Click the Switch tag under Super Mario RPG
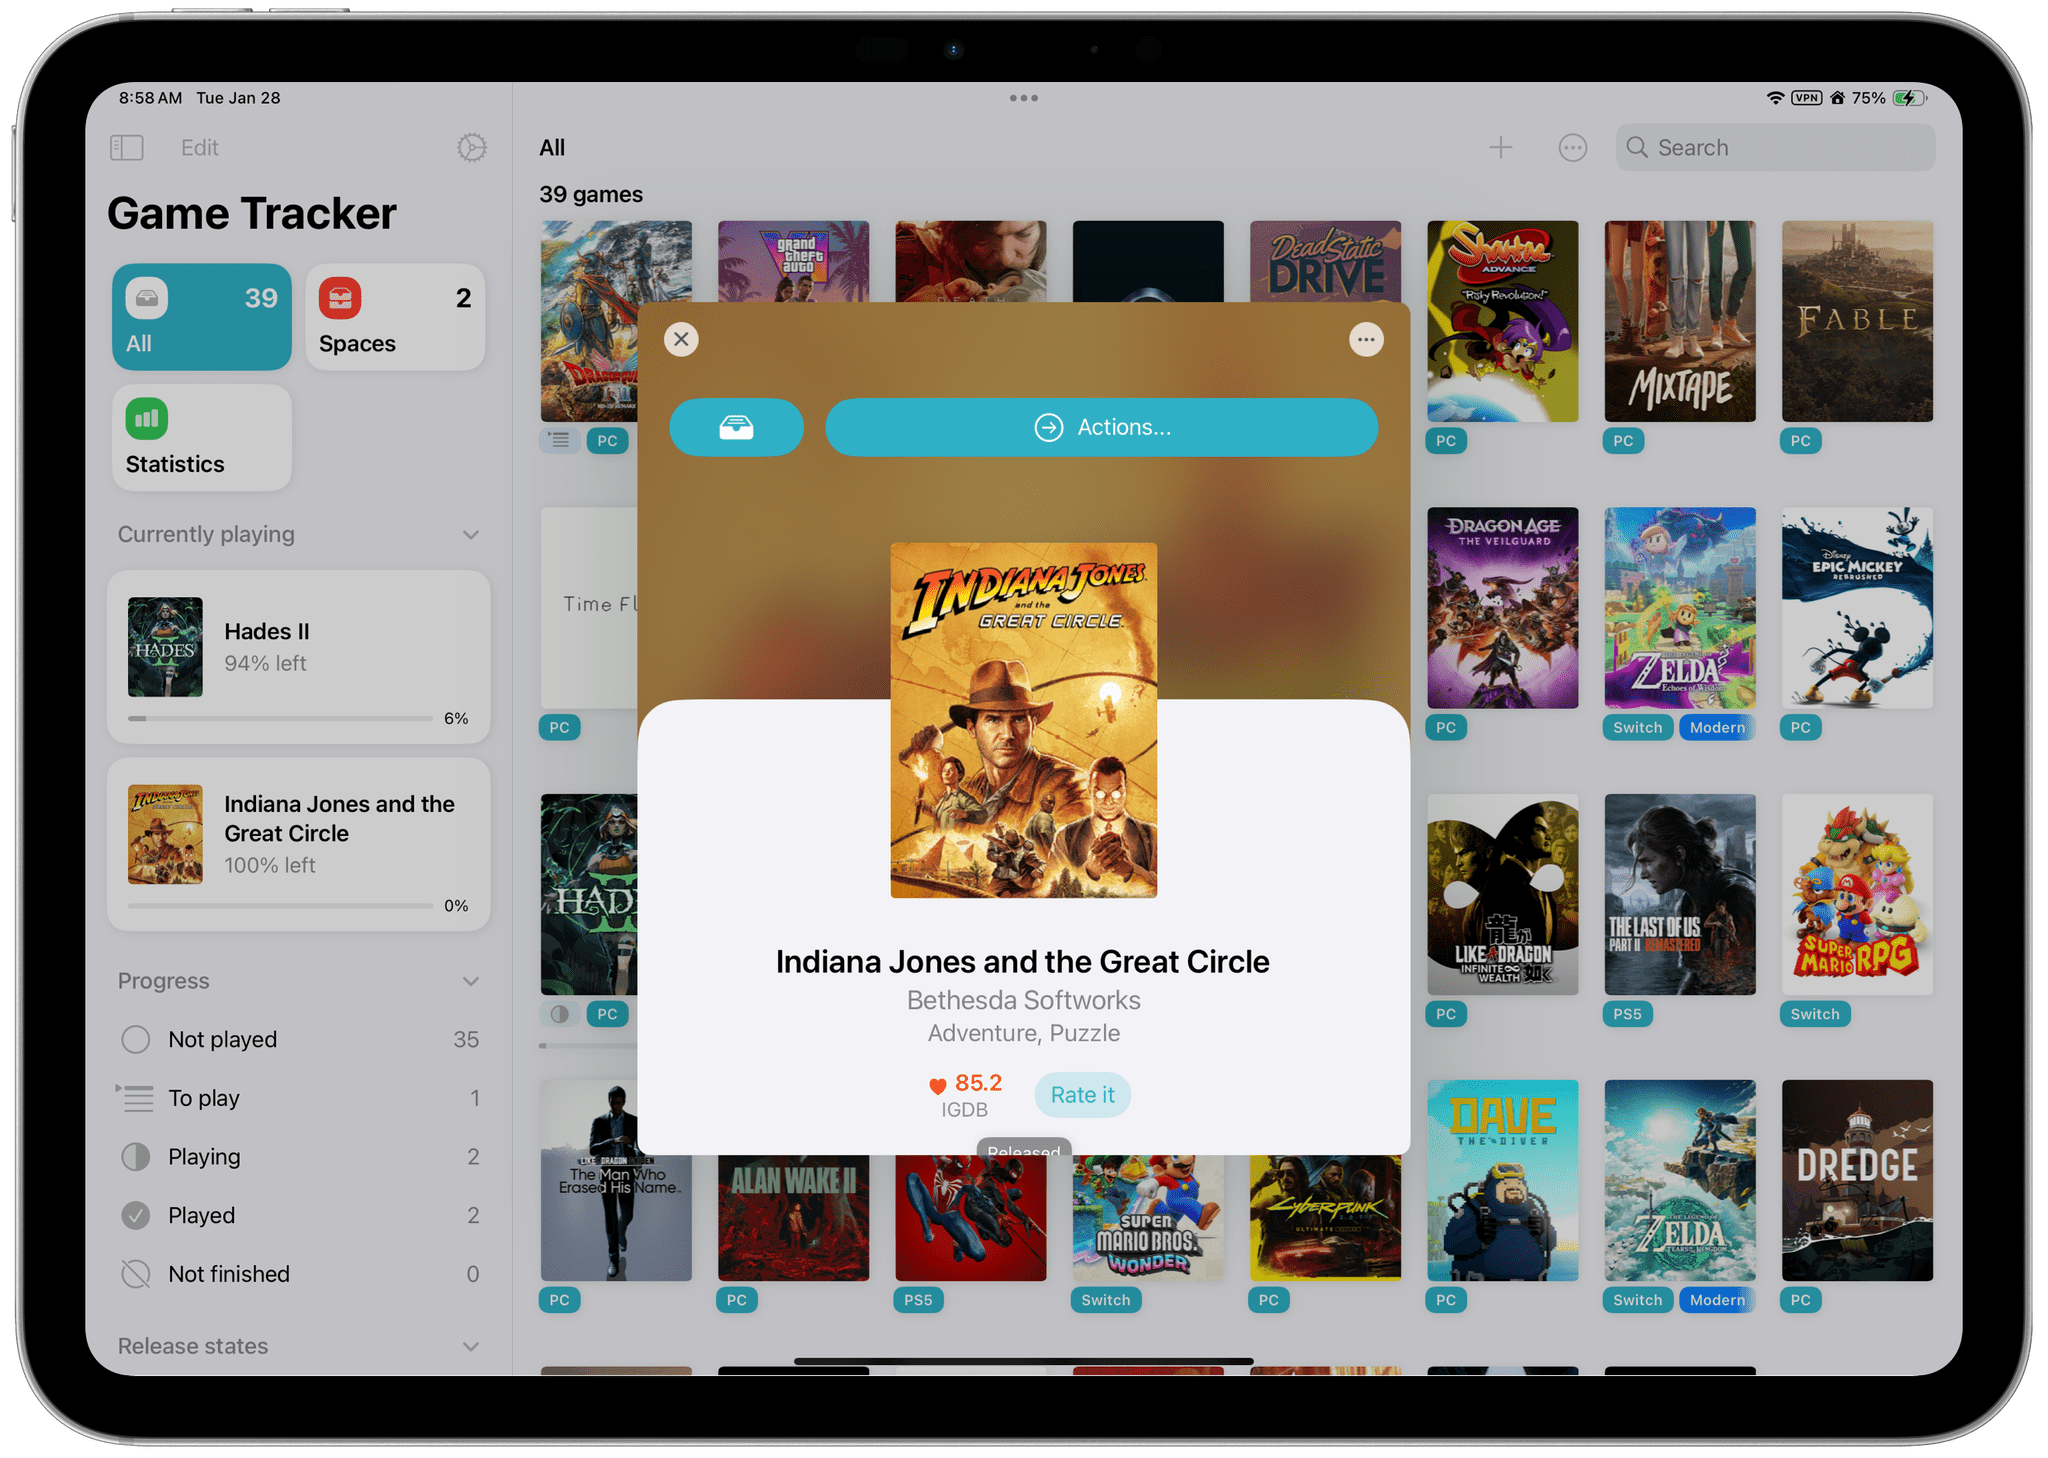The width and height of the screenshot is (2048, 1458). click(x=1815, y=1014)
